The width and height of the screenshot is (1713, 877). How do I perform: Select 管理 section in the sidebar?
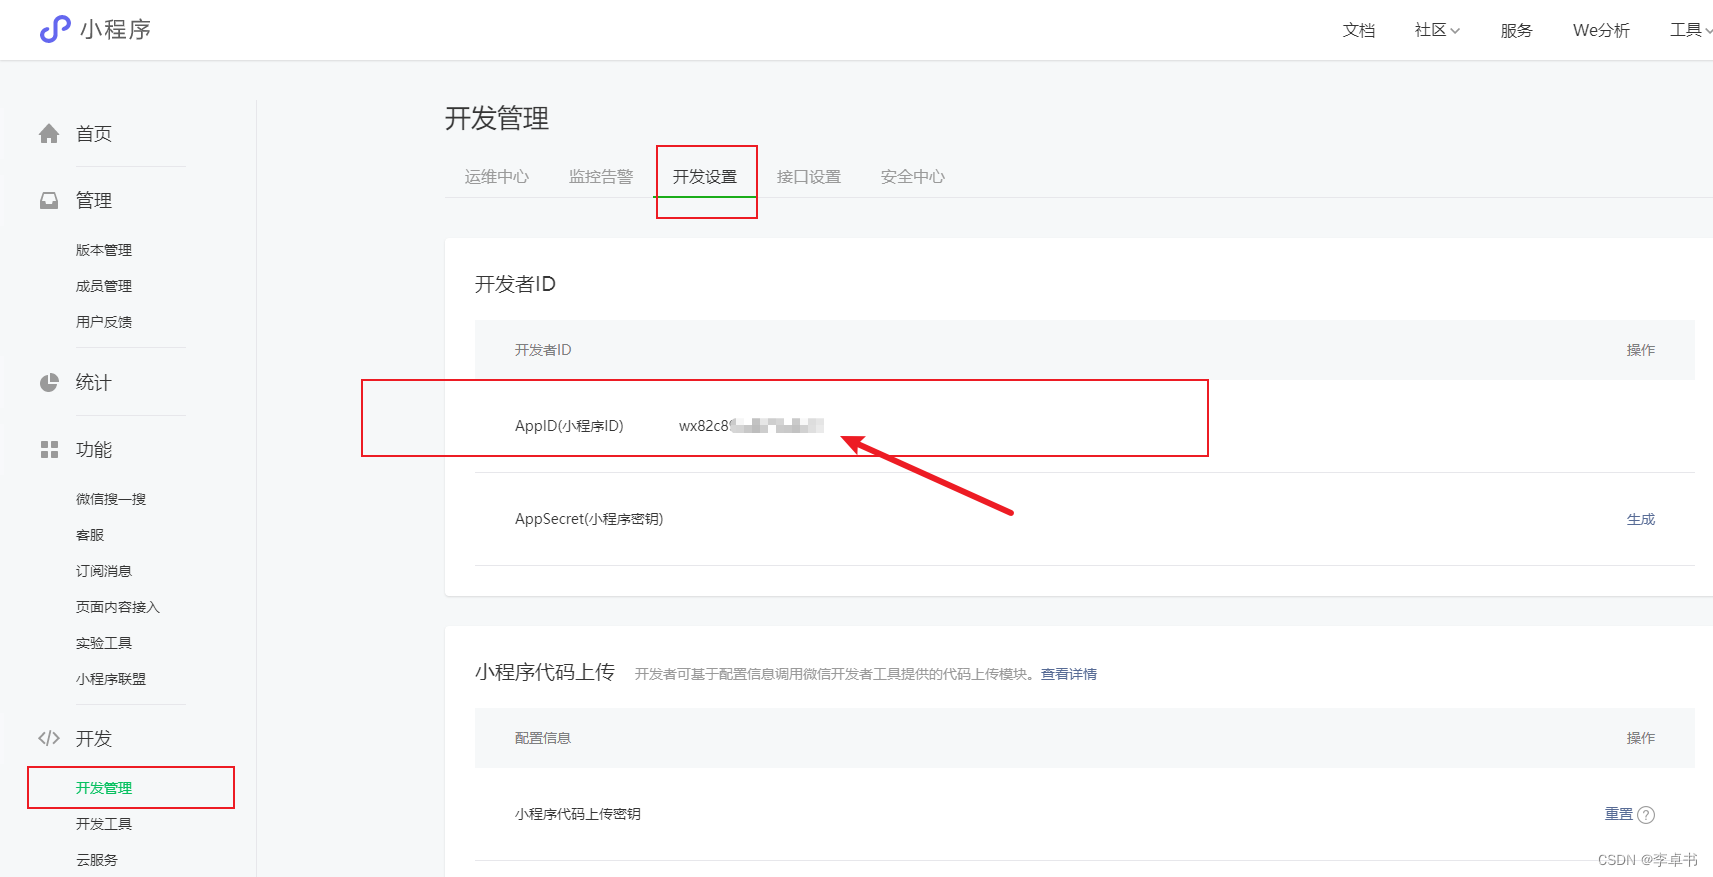click(x=94, y=201)
